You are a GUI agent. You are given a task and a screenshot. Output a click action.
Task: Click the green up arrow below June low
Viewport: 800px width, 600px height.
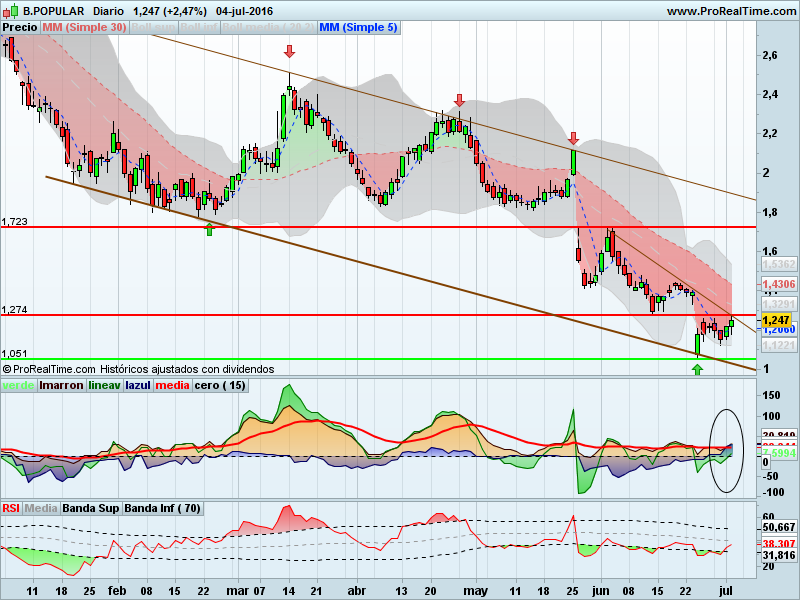pos(697,369)
